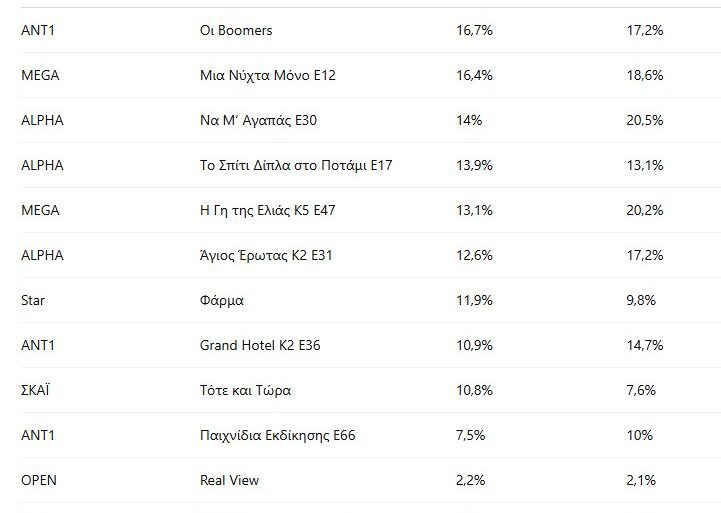
Task: Select the 9,8% value in Φάρμα row
Action: point(641,300)
